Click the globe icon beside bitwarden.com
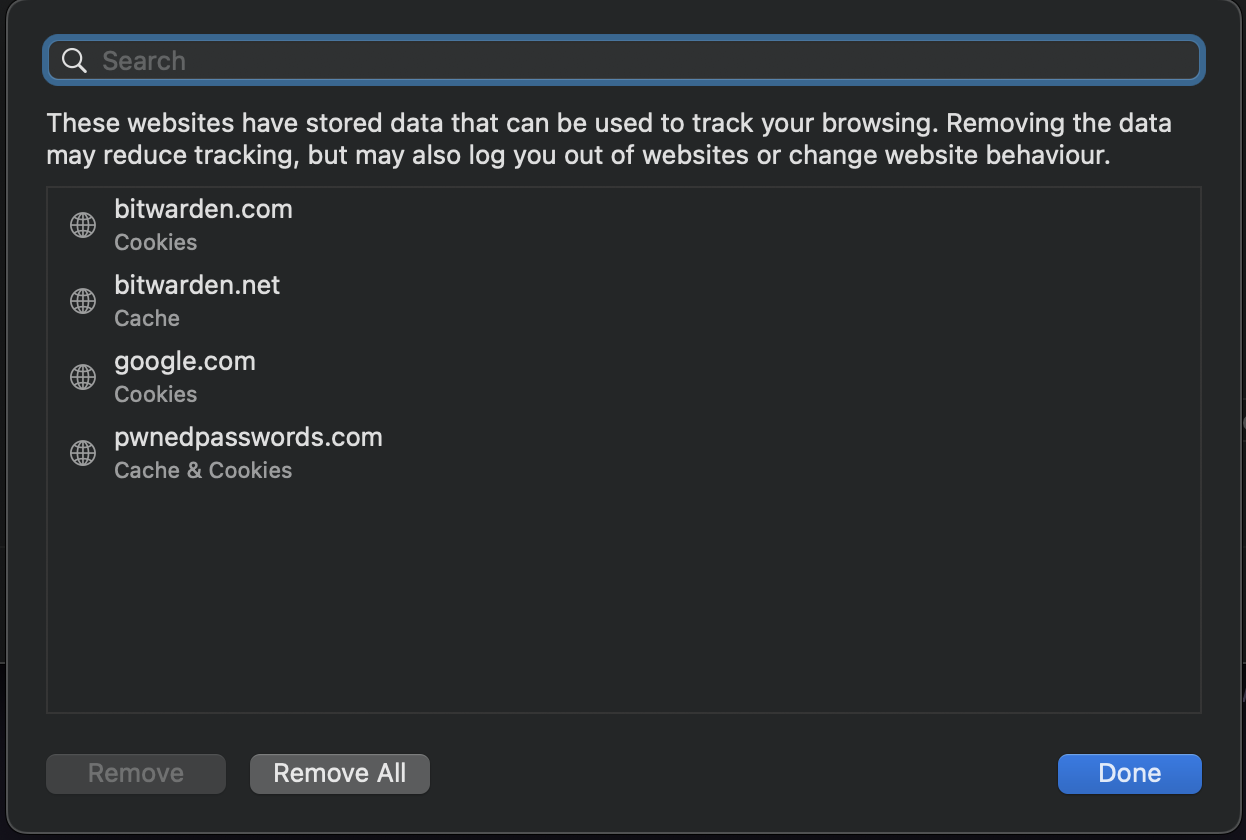 [x=83, y=225]
